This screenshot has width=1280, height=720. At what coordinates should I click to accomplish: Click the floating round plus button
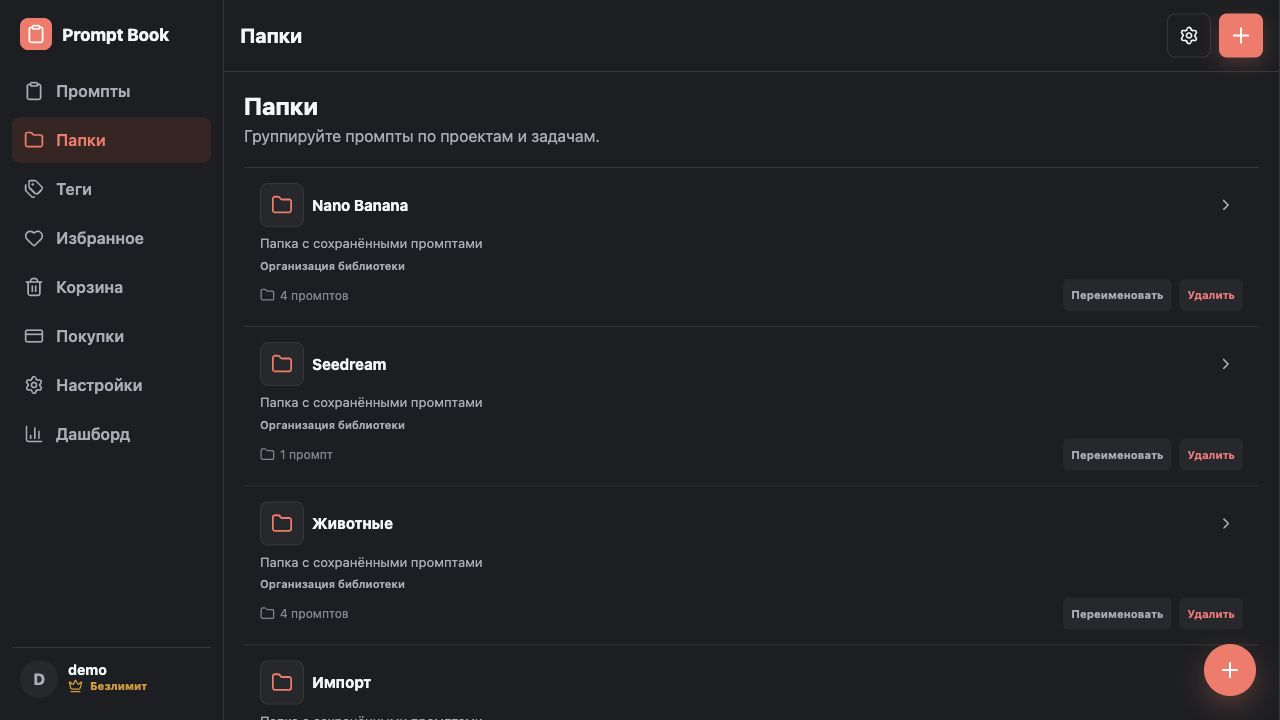tap(1230, 670)
